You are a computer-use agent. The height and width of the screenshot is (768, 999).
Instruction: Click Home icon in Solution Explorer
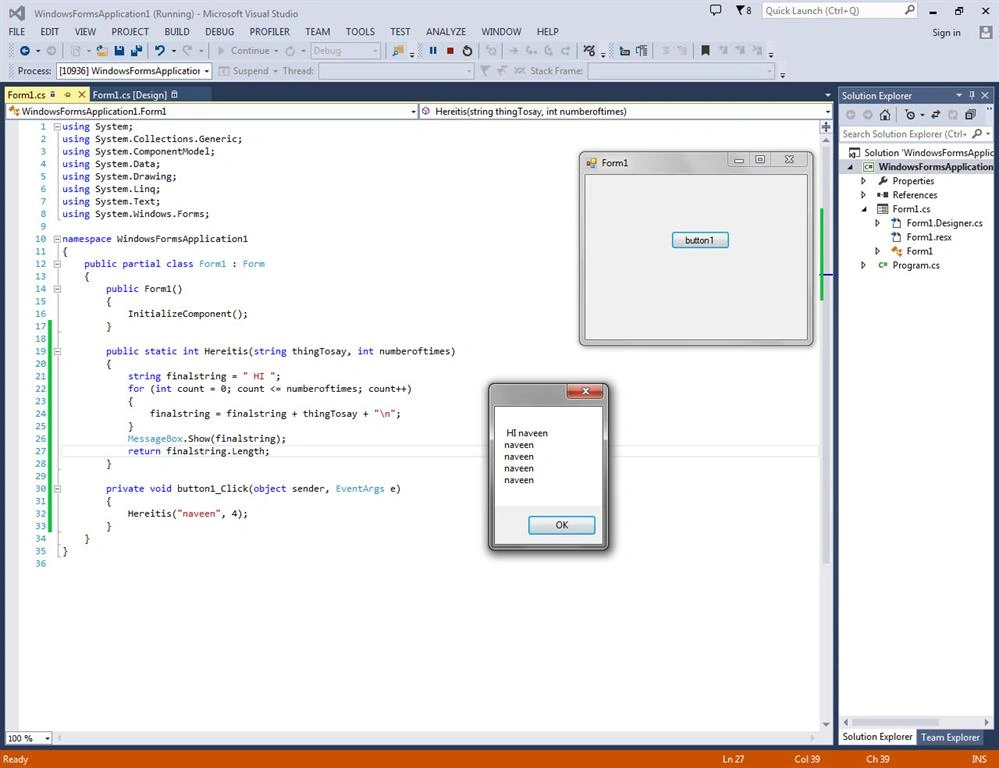pyautogui.click(x=885, y=115)
